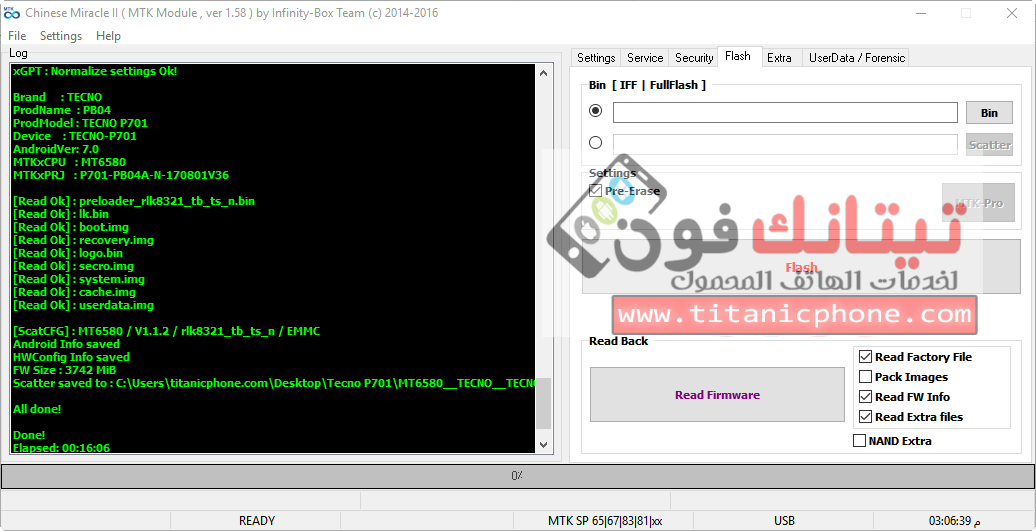Image resolution: width=1036 pixels, height=531 pixels.
Task: Click log line 'MTKxCPU : MT6580'
Action: 69,162
